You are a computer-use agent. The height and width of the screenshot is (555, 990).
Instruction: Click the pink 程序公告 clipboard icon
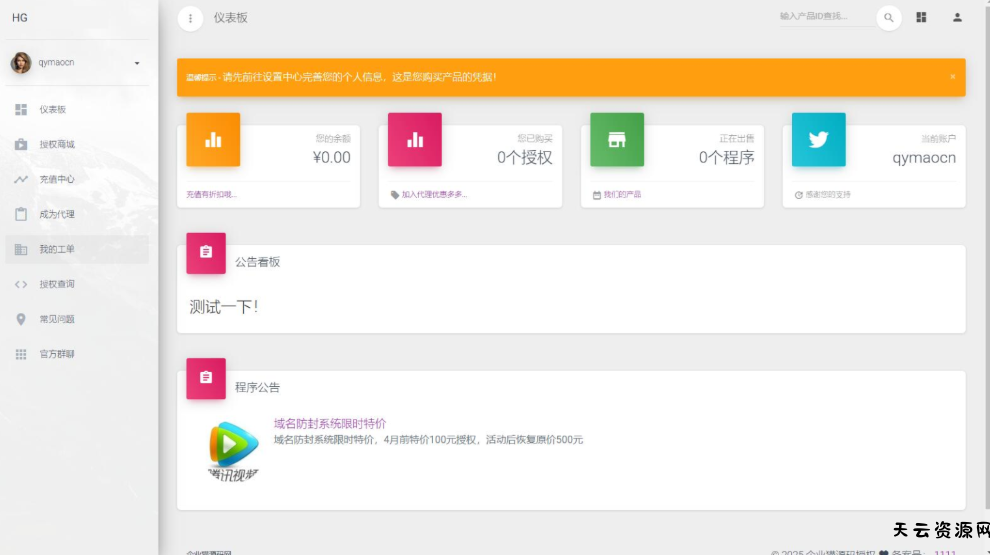(206, 378)
